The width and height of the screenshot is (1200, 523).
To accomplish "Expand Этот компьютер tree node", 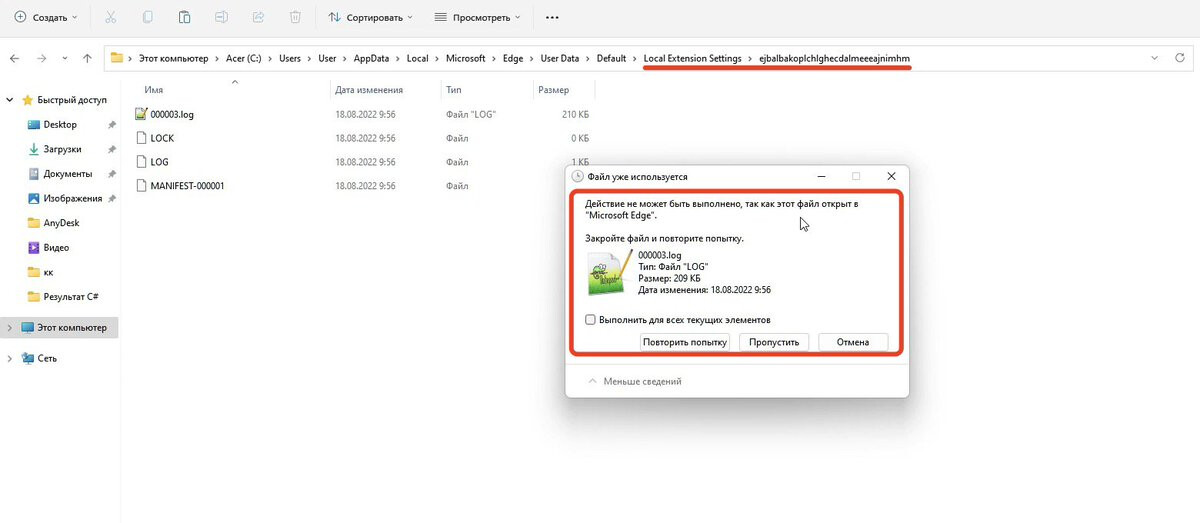I will pos(10,328).
